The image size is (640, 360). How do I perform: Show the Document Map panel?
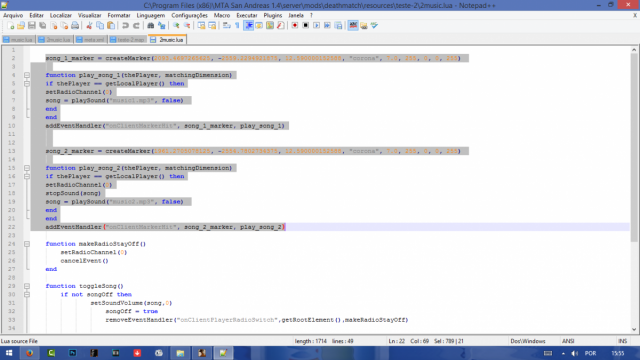(x=270, y=26)
